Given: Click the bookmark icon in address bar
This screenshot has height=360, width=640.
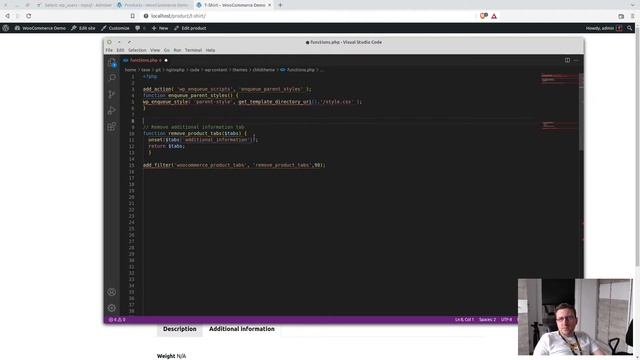Looking at the screenshot, I should tap(133, 16).
